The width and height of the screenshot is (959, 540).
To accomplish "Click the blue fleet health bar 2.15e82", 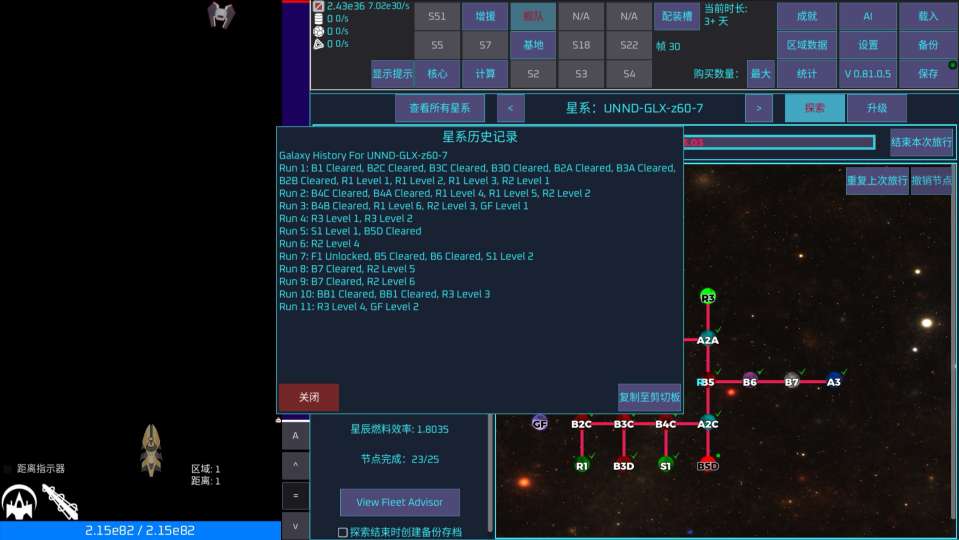I will tap(140, 530).
